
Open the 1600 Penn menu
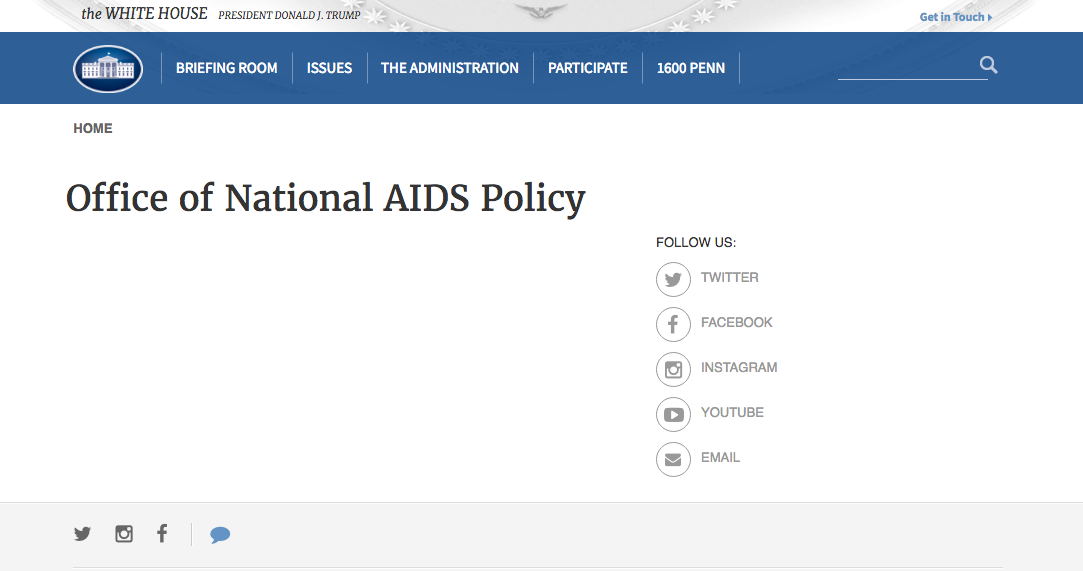(x=691, y=68)
